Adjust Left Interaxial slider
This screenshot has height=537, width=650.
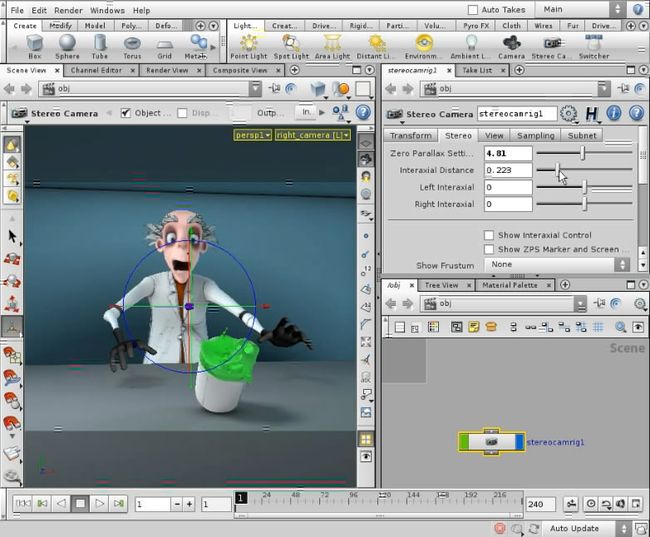pos(585,187)
